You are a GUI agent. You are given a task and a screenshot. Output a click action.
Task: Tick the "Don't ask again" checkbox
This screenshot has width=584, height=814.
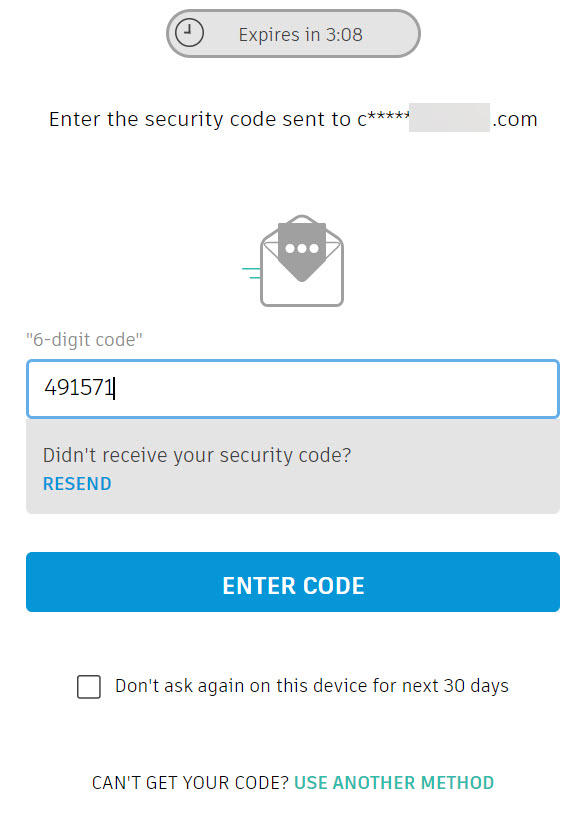pyautogui.click(x=89, y=686)
